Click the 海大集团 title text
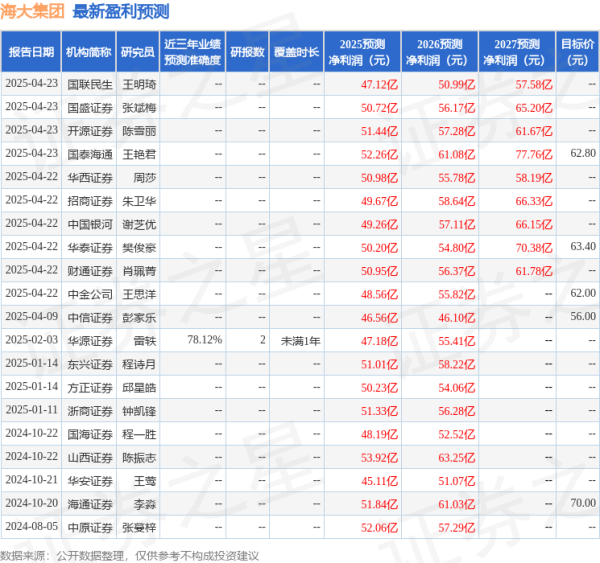The image size is (600, 563). point(32,11)
